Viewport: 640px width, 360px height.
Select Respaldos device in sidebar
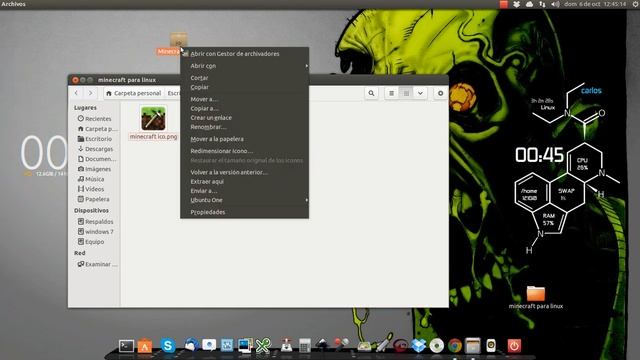tap(96, 222)
